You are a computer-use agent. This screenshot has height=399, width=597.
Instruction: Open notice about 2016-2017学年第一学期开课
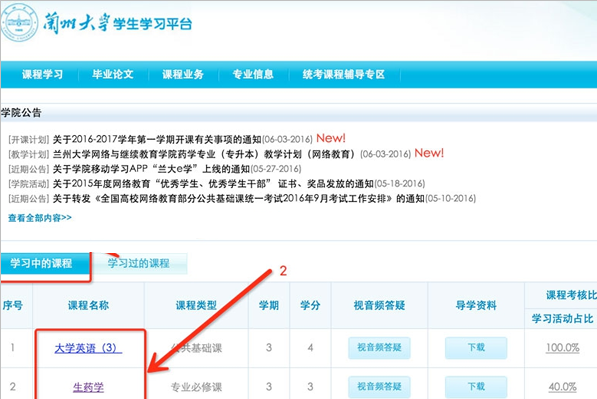tap(157, 139)
